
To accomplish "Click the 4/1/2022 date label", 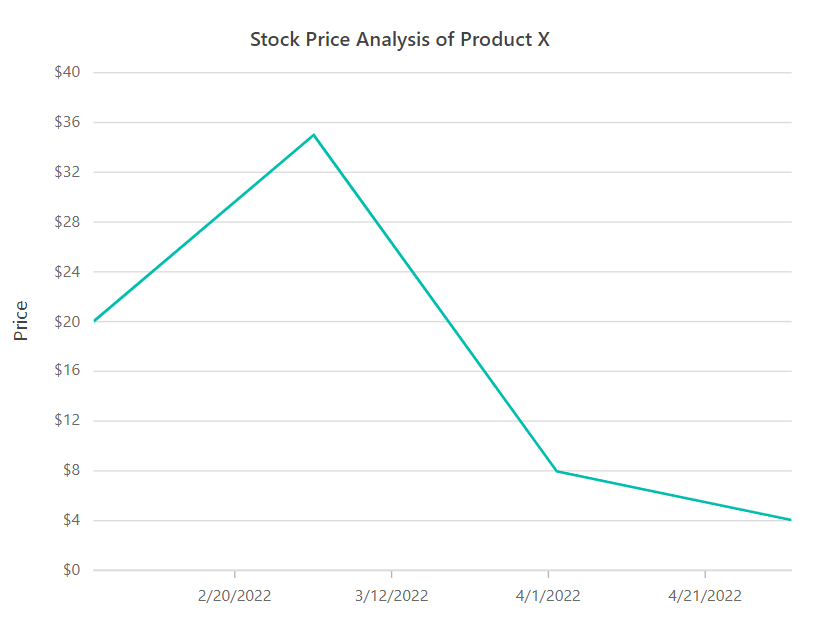I will click(x=548, y=596).
